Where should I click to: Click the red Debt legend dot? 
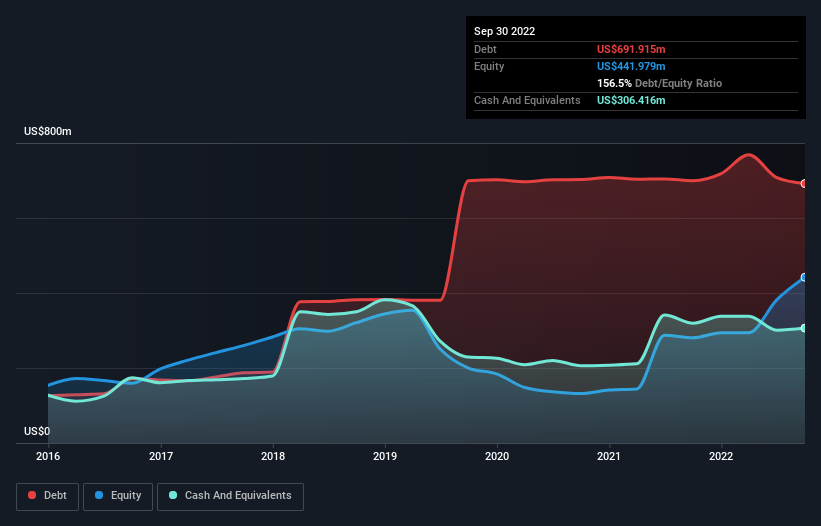[32, 495]
